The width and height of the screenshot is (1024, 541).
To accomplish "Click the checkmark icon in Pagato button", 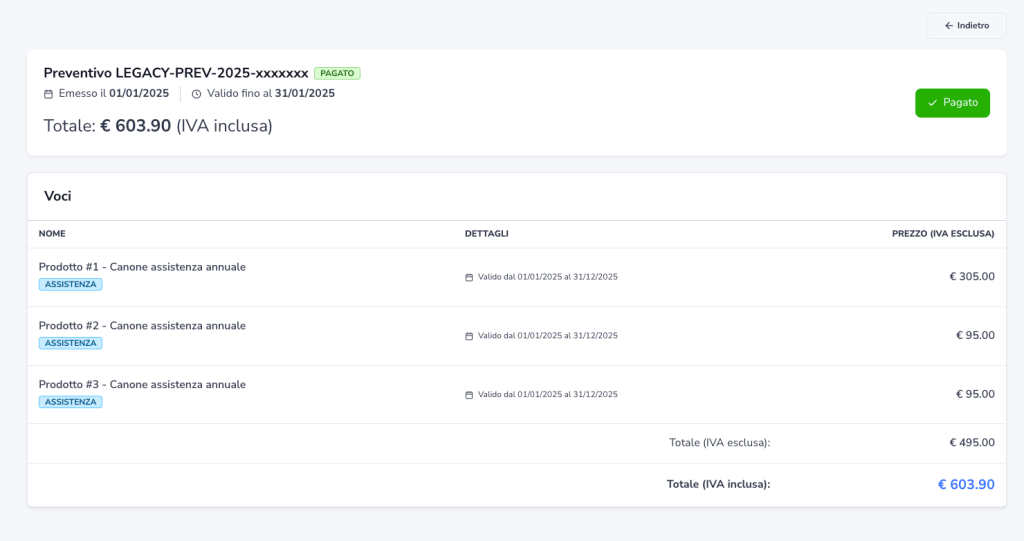I will [x=932, y=103].
